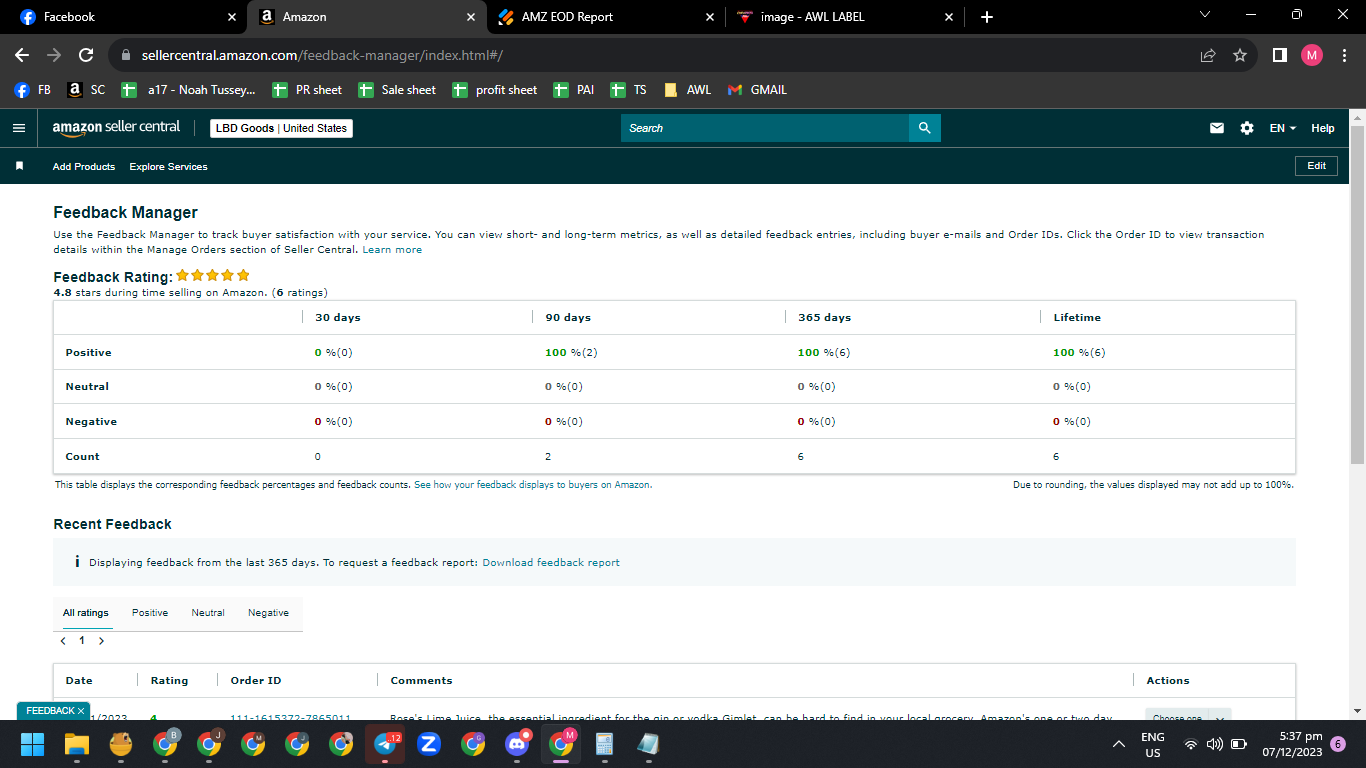This screenshot has width=1366, height=768.
Task: Click the ENG US language indicator in taskbar
Action: pos(1153,744)
